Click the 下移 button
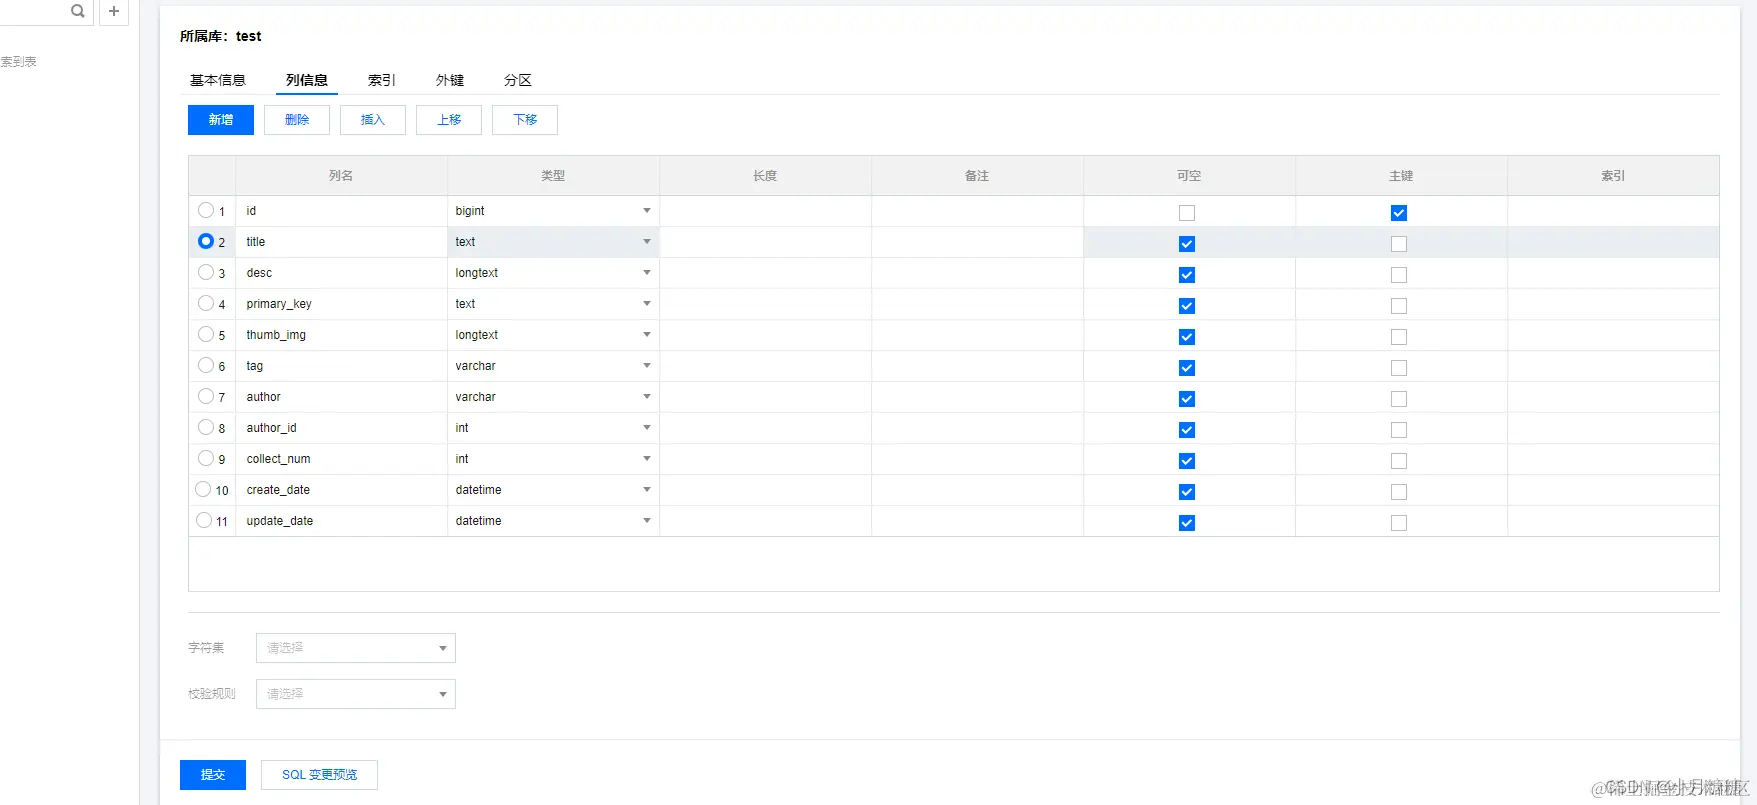This screenshot has width=1757, height=805. pyautogui.click(x=525, y=120)
